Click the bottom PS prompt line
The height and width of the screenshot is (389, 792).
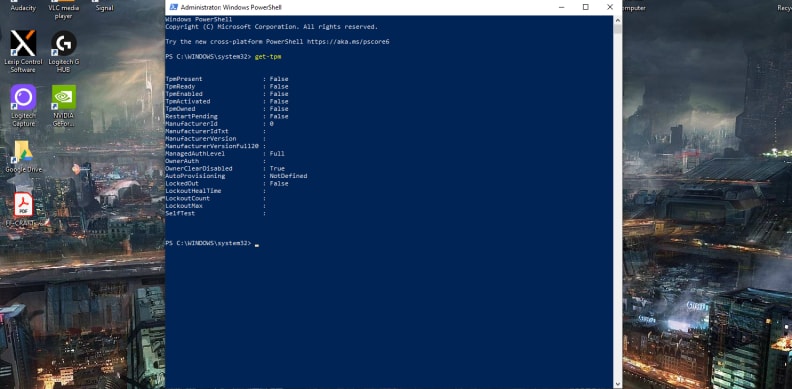tap(212, 244)
